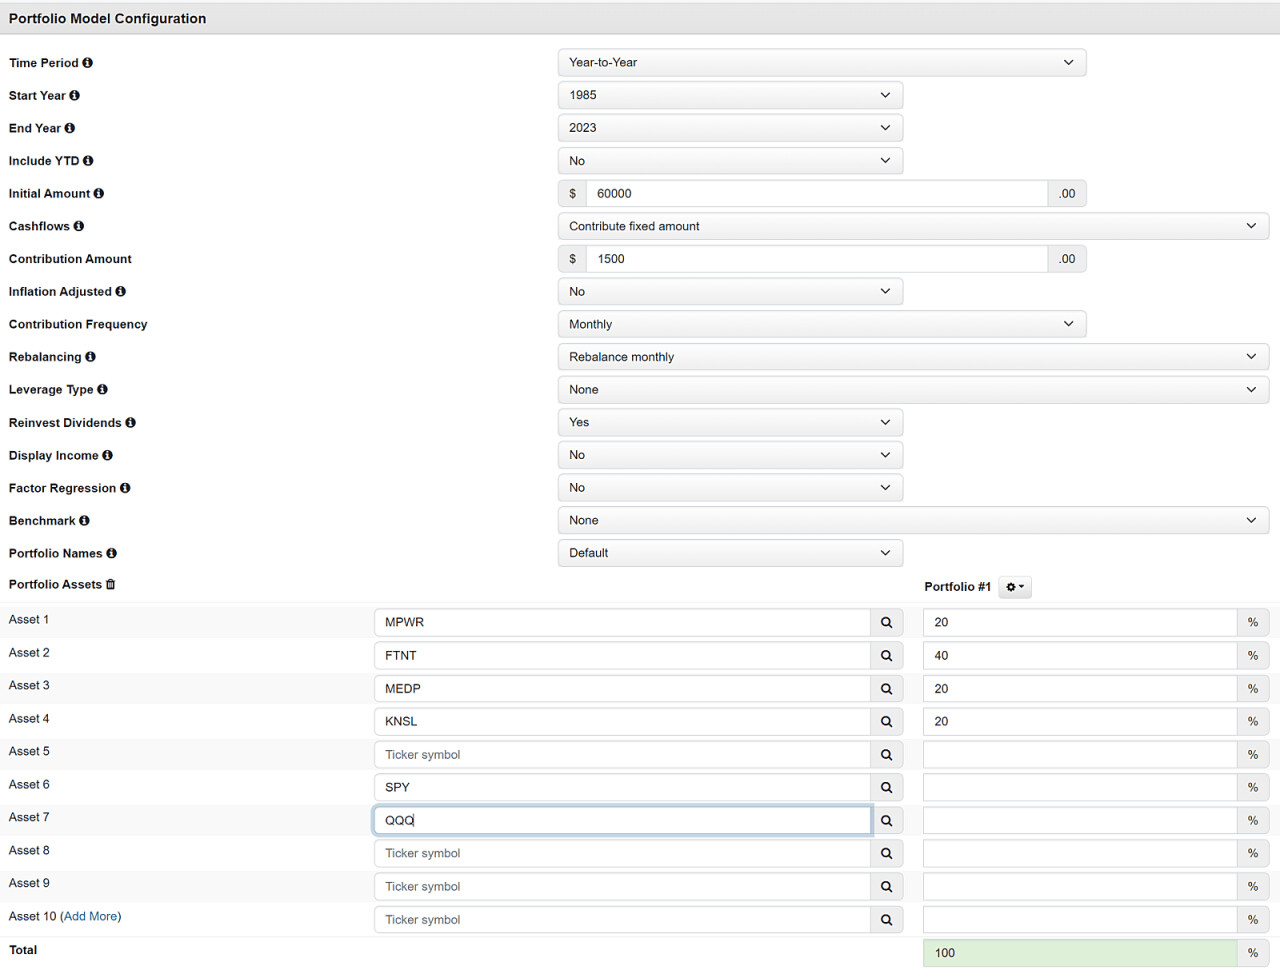1280x974 pixels.
Task: Open the Reinvest Dividends Yes dropdown
Action: [x=730, y=422]
